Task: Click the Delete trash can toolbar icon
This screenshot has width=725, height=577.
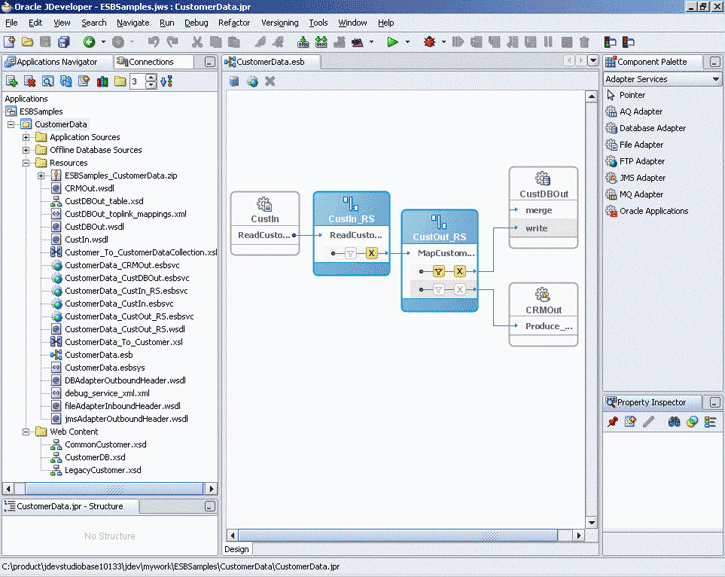Action: tap(584, 42)
